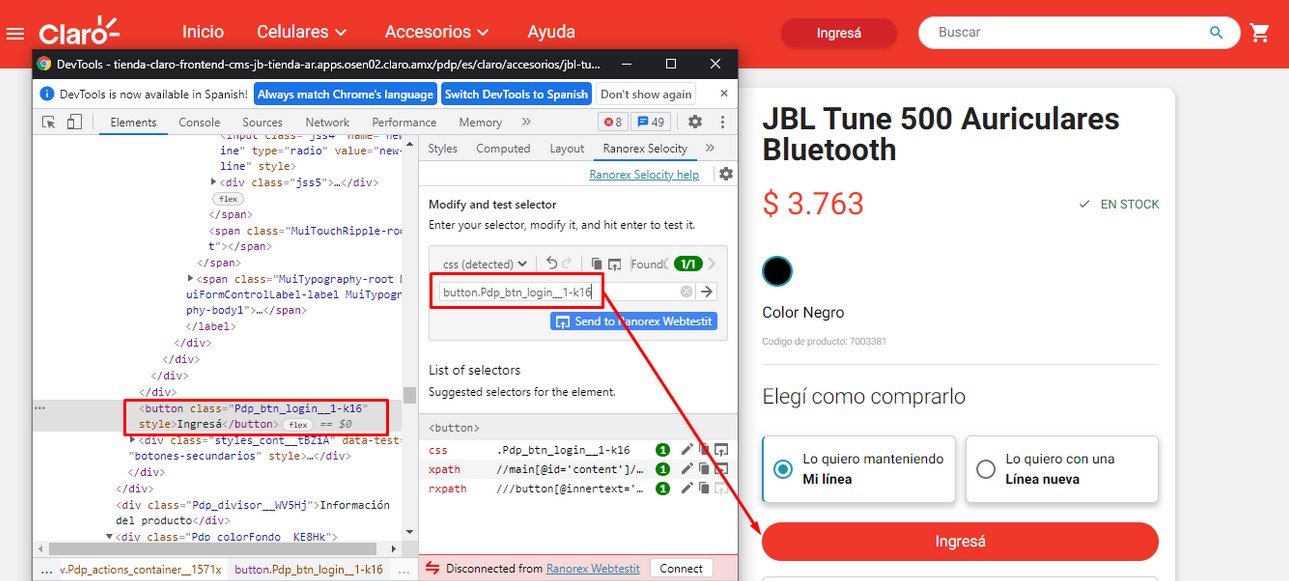Show more DevTools main tabs
Viewport: 1289px width, 581px height.
coord(526,122)
